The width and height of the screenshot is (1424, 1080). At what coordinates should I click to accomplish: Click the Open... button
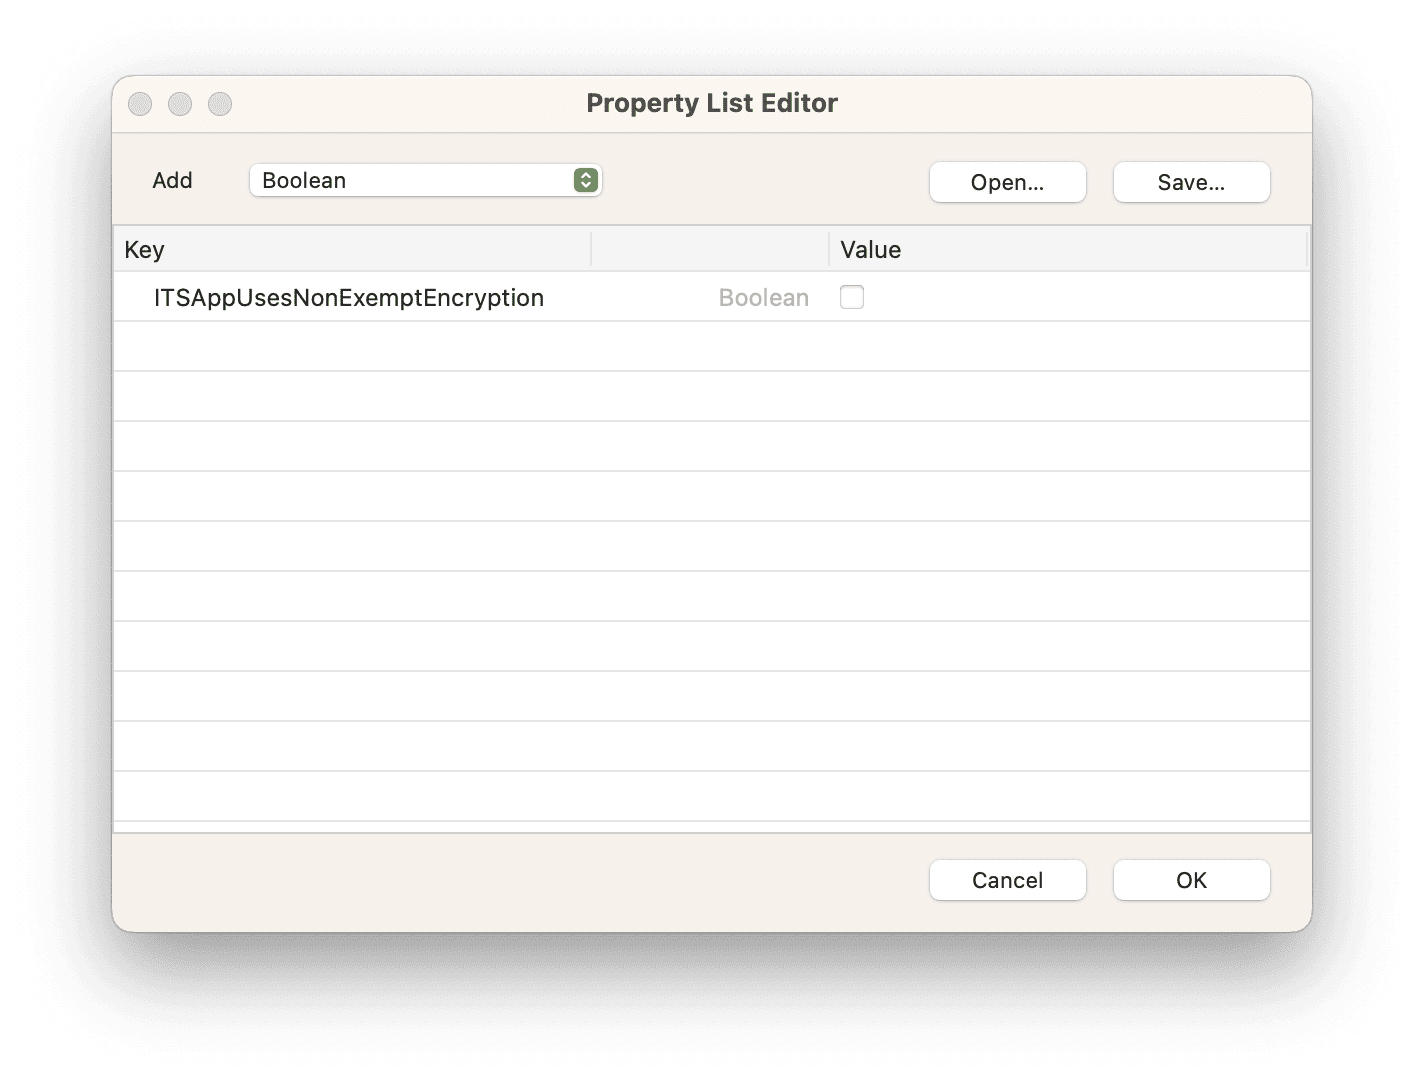pyautogui.click(x=1007, y=182)
